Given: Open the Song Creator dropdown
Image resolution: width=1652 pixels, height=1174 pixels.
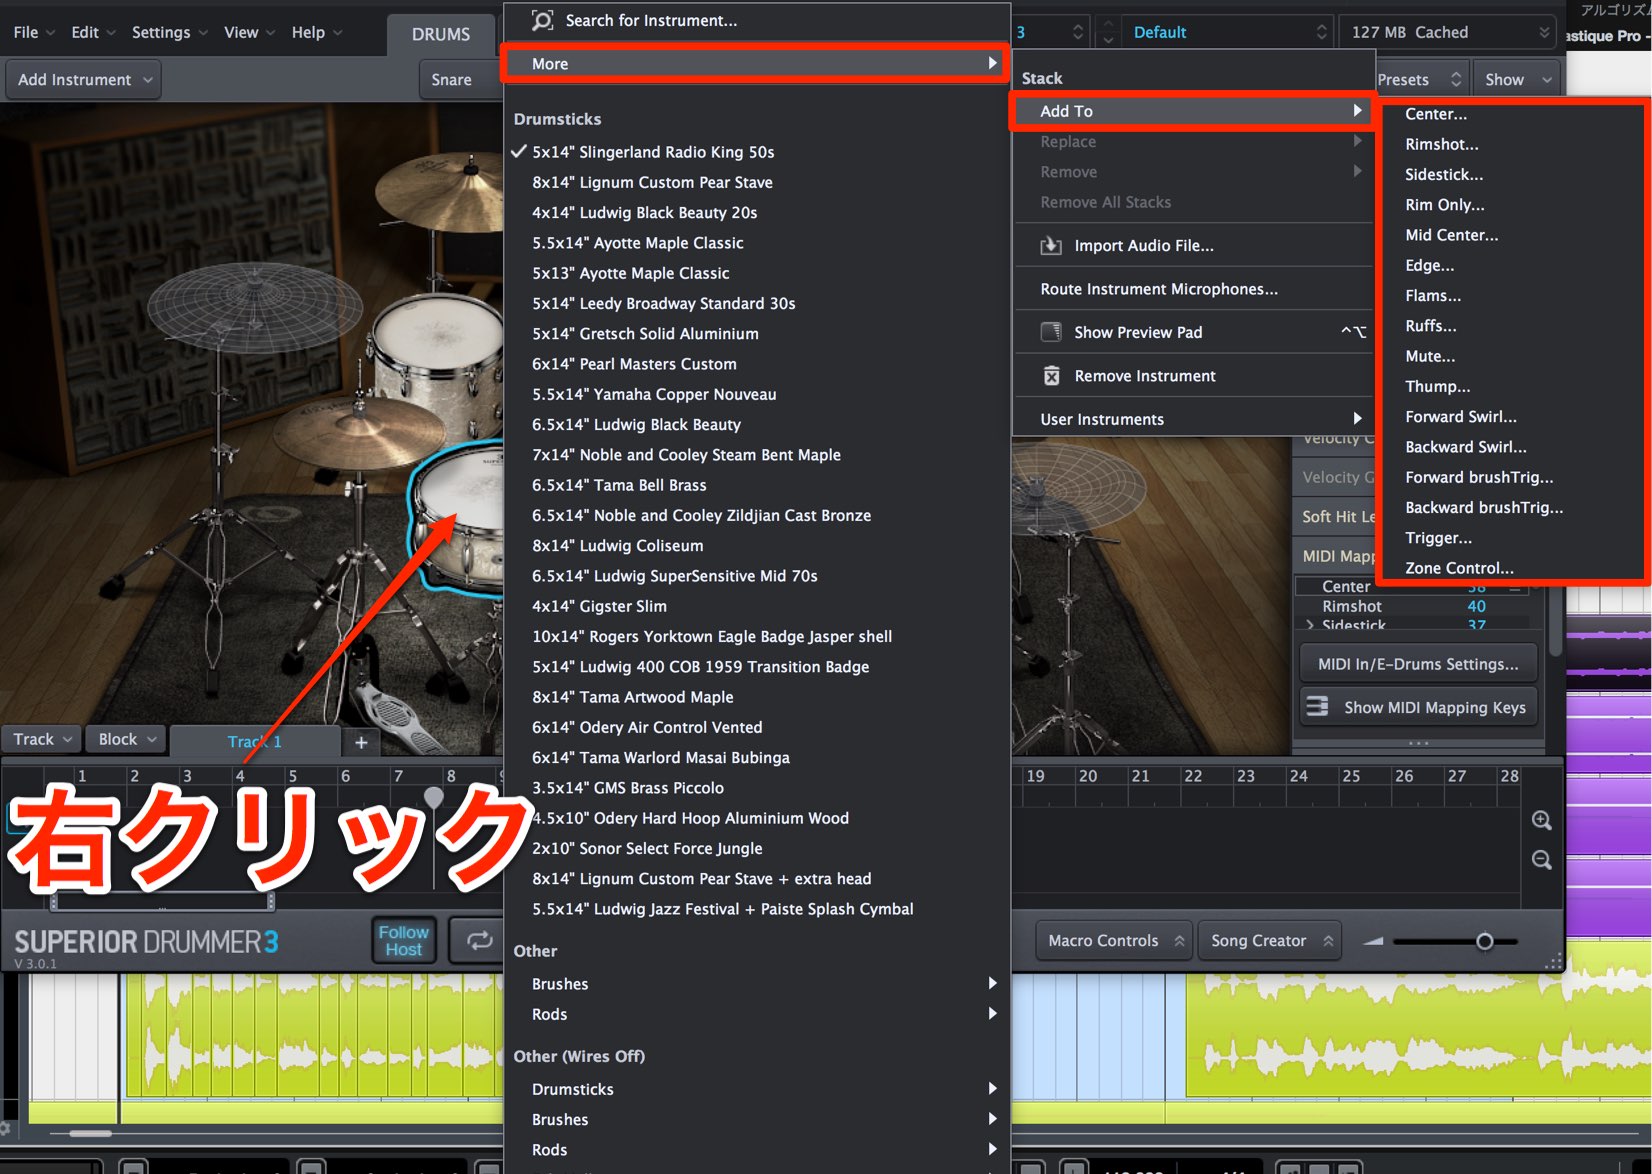Looking at the screenshot, I should click(1270, 940).
